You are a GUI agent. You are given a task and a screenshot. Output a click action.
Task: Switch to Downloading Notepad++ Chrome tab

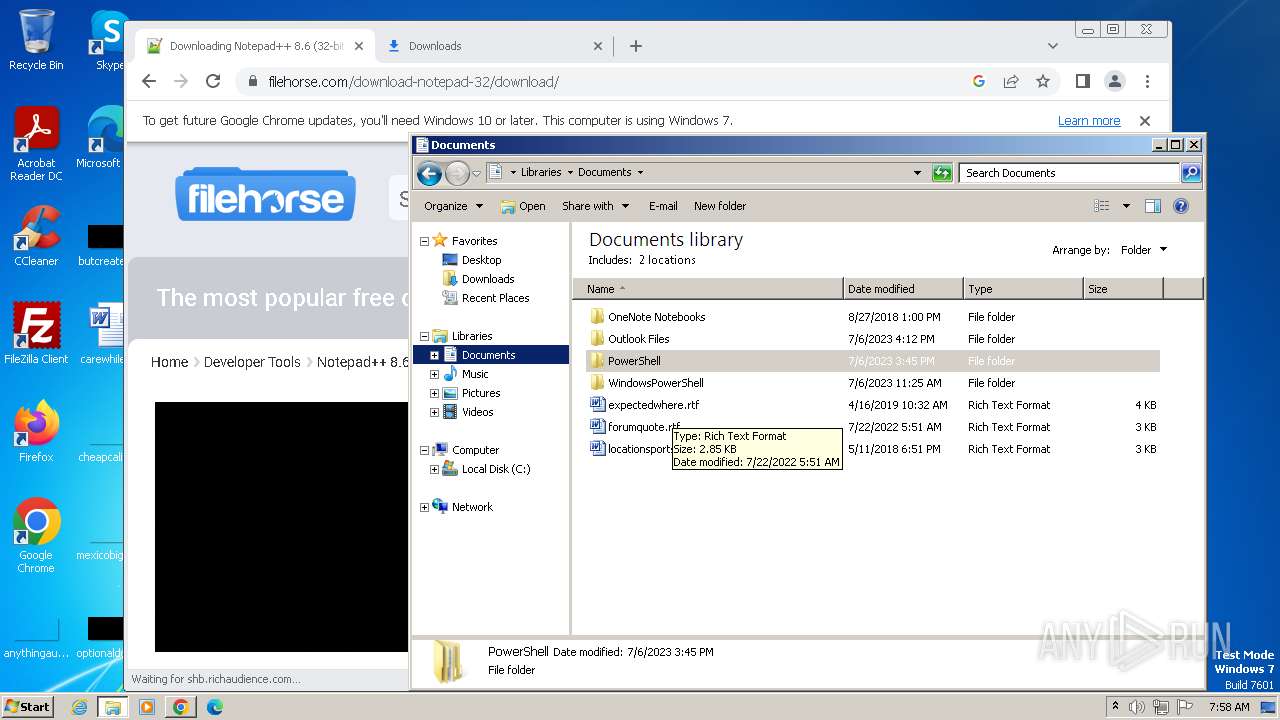(255, 46)
